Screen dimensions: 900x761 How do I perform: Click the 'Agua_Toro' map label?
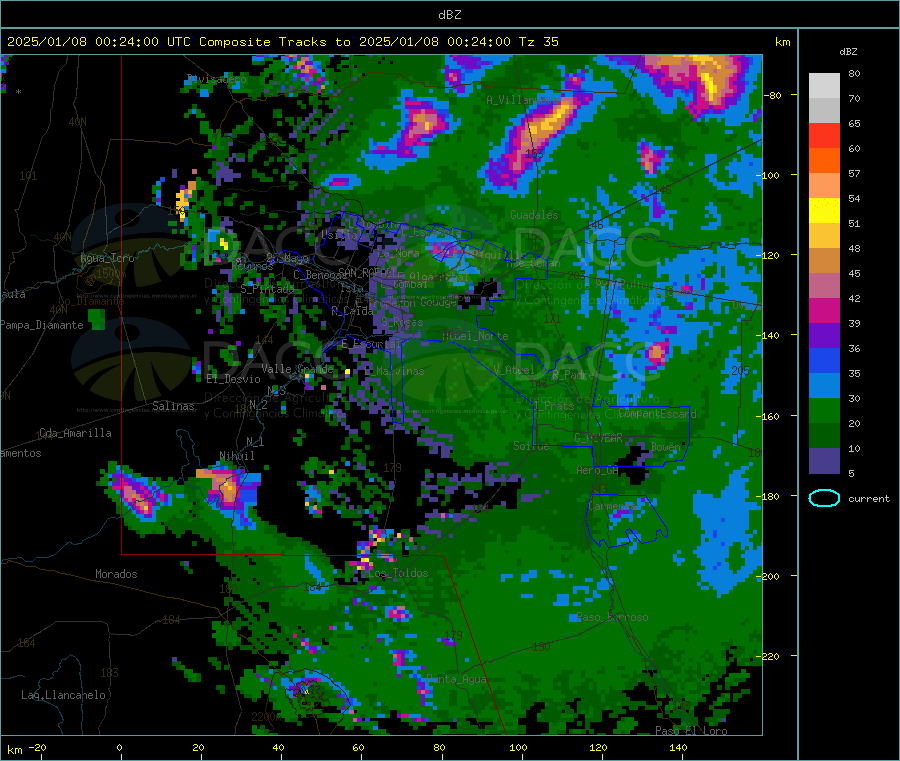[107, 258]
